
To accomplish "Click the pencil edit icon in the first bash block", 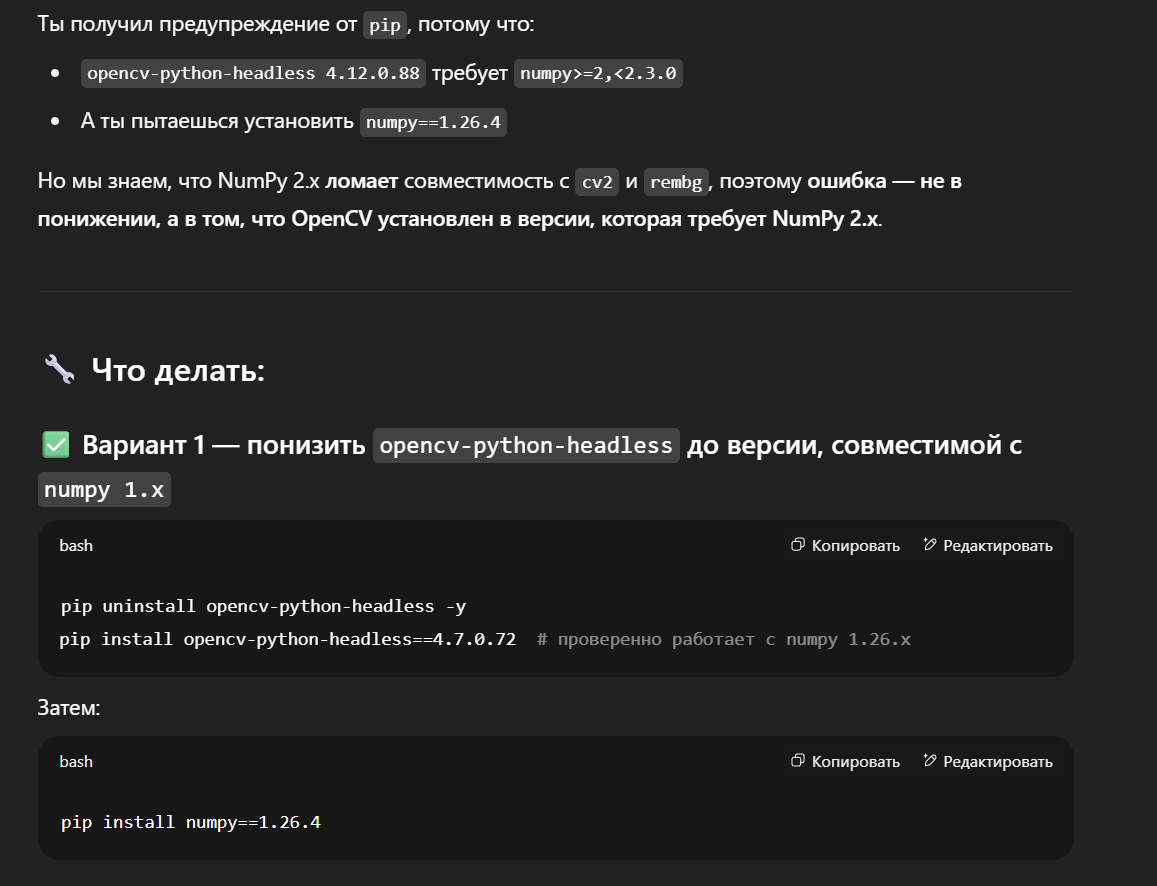I will [930, 544].
